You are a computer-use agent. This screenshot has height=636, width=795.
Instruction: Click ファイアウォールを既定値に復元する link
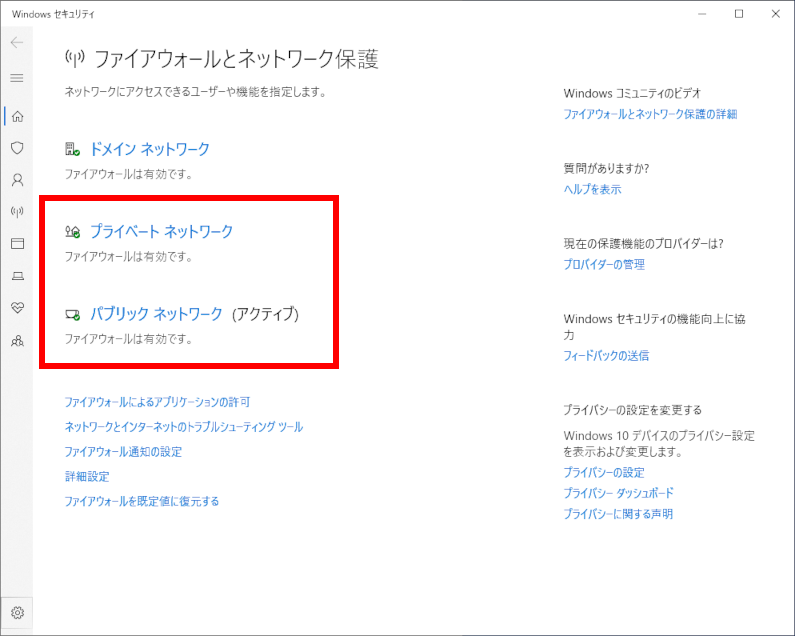tap(141, 502)
